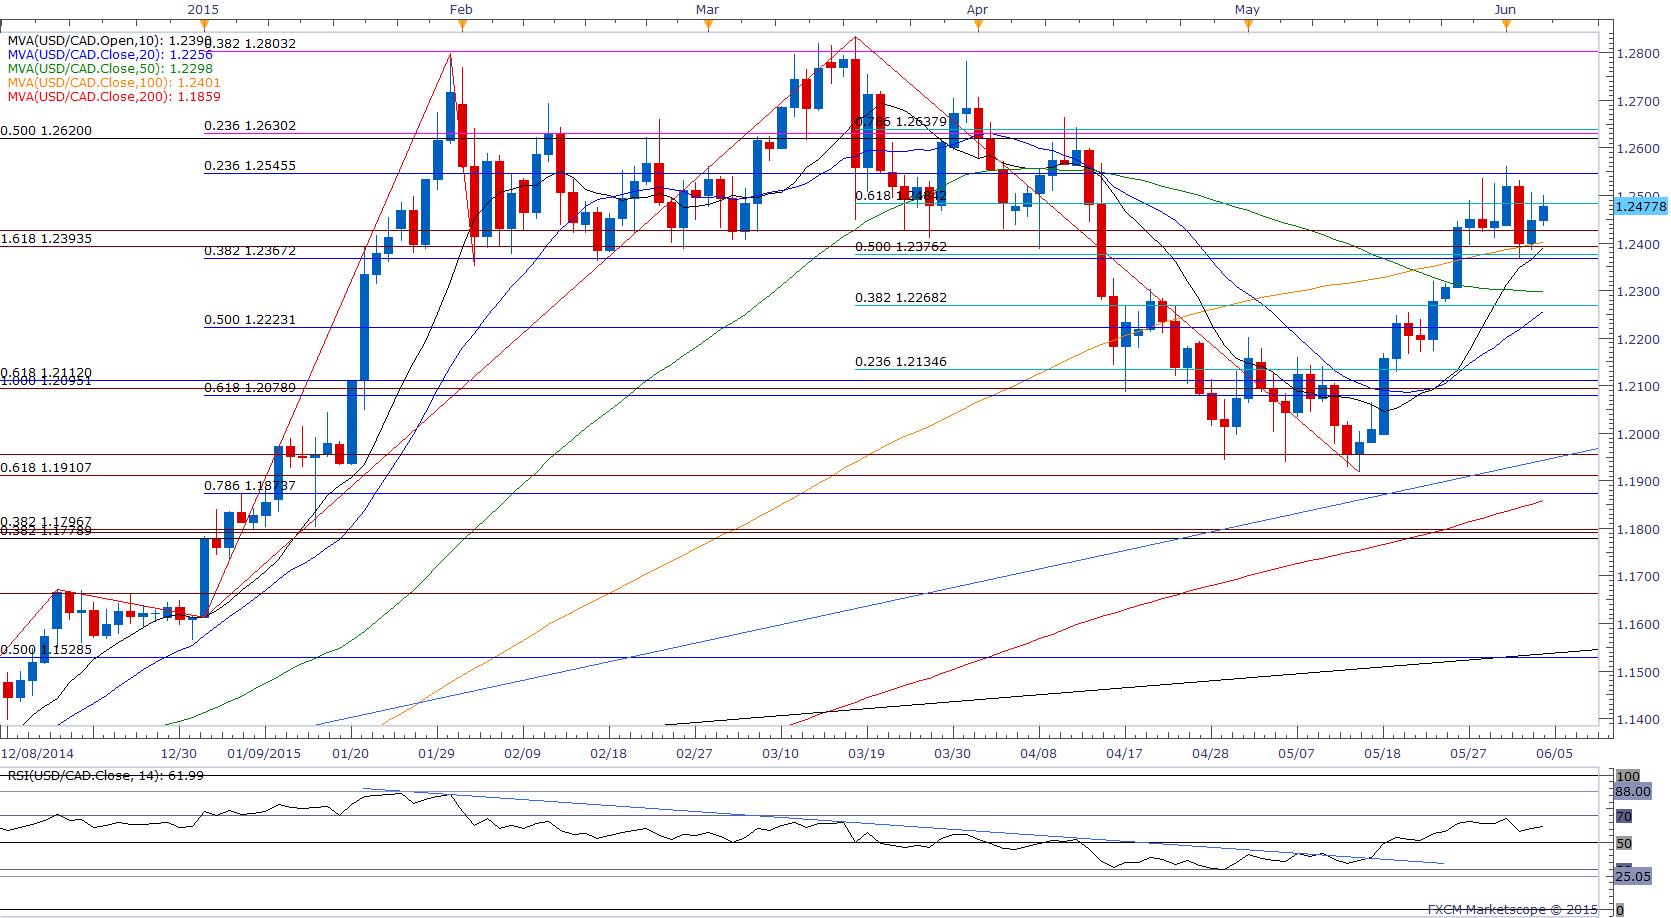Select the Fibonacci label 0.236 1.25455
This screenshot has width=1671, height=918.
tap(250, 166)
